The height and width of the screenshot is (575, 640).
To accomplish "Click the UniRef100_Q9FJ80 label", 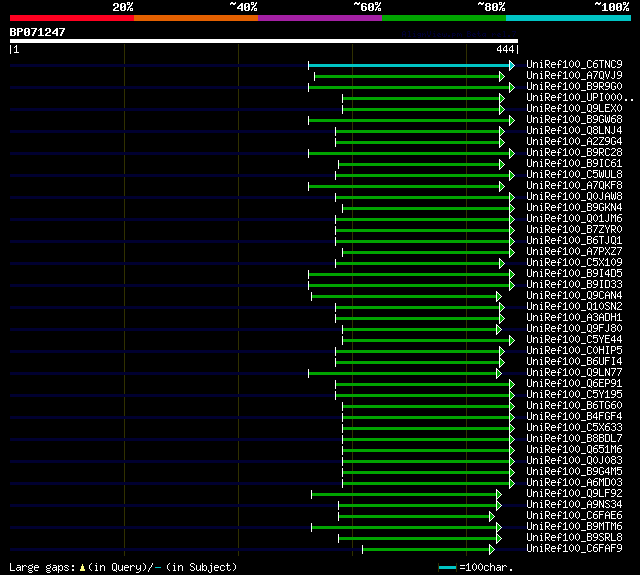I will (574, 329).
